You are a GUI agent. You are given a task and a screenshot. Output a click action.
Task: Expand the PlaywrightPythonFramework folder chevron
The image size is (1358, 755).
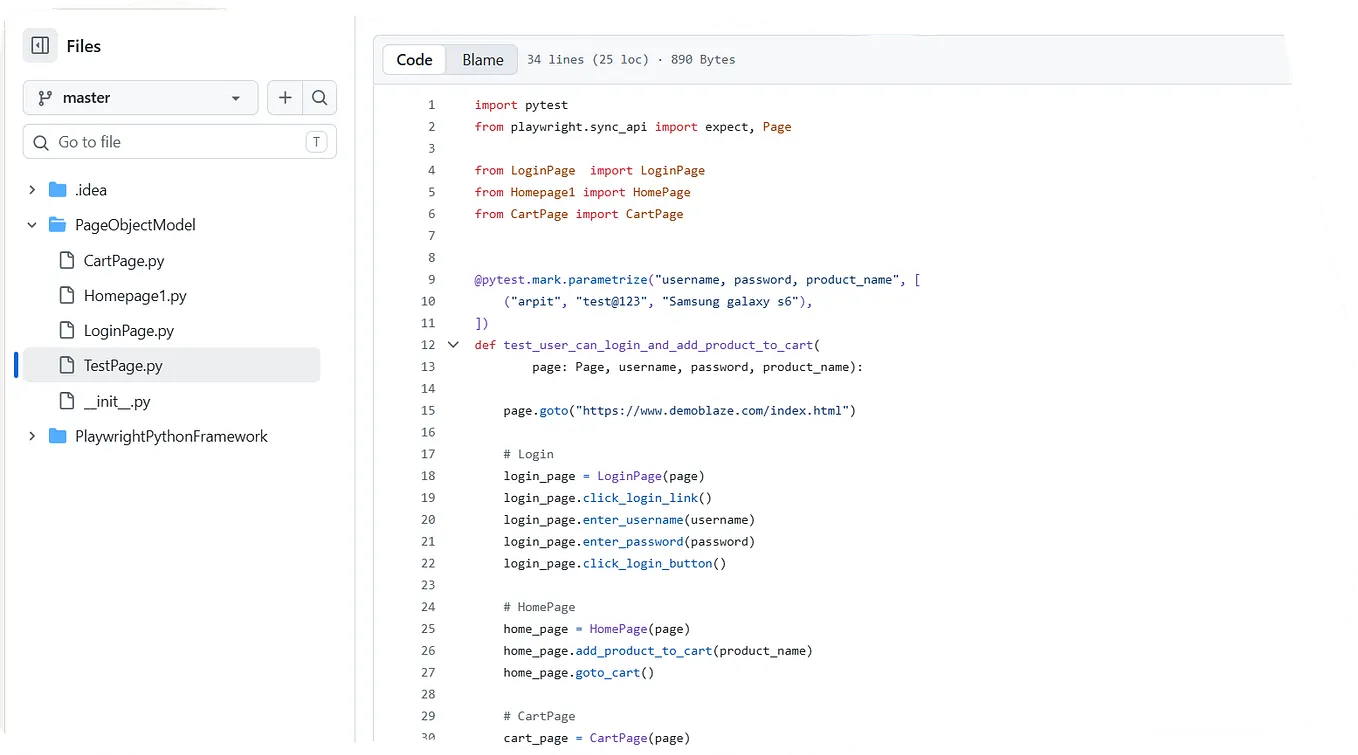(x=32, y=436)
